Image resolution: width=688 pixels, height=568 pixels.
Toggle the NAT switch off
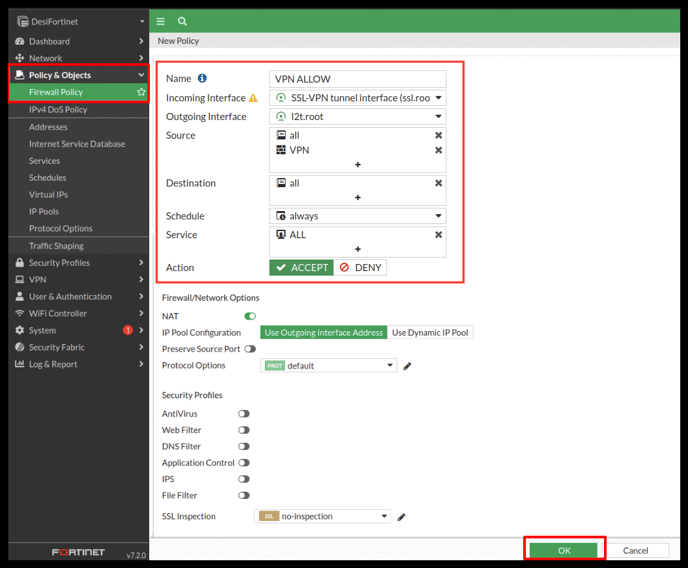250,316
